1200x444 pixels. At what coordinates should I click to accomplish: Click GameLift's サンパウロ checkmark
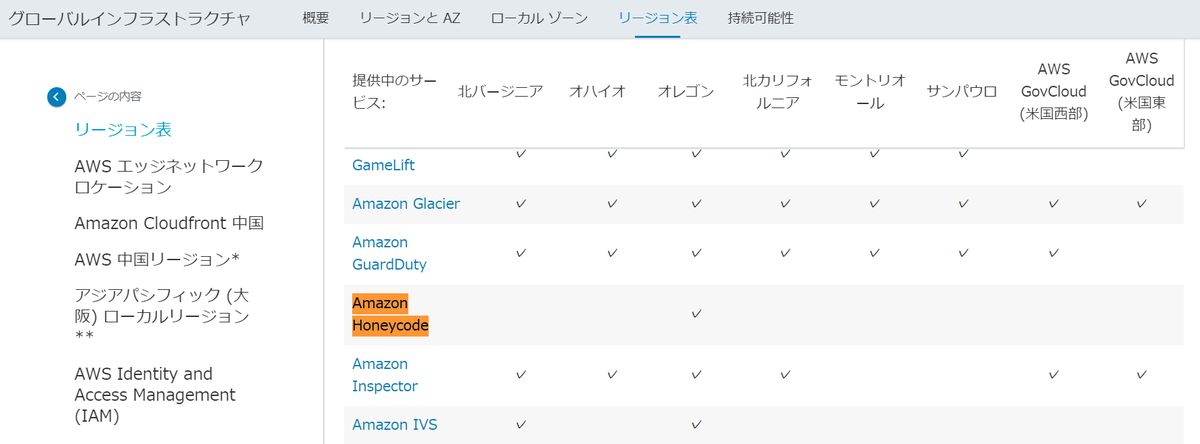(x=963, y=154)
